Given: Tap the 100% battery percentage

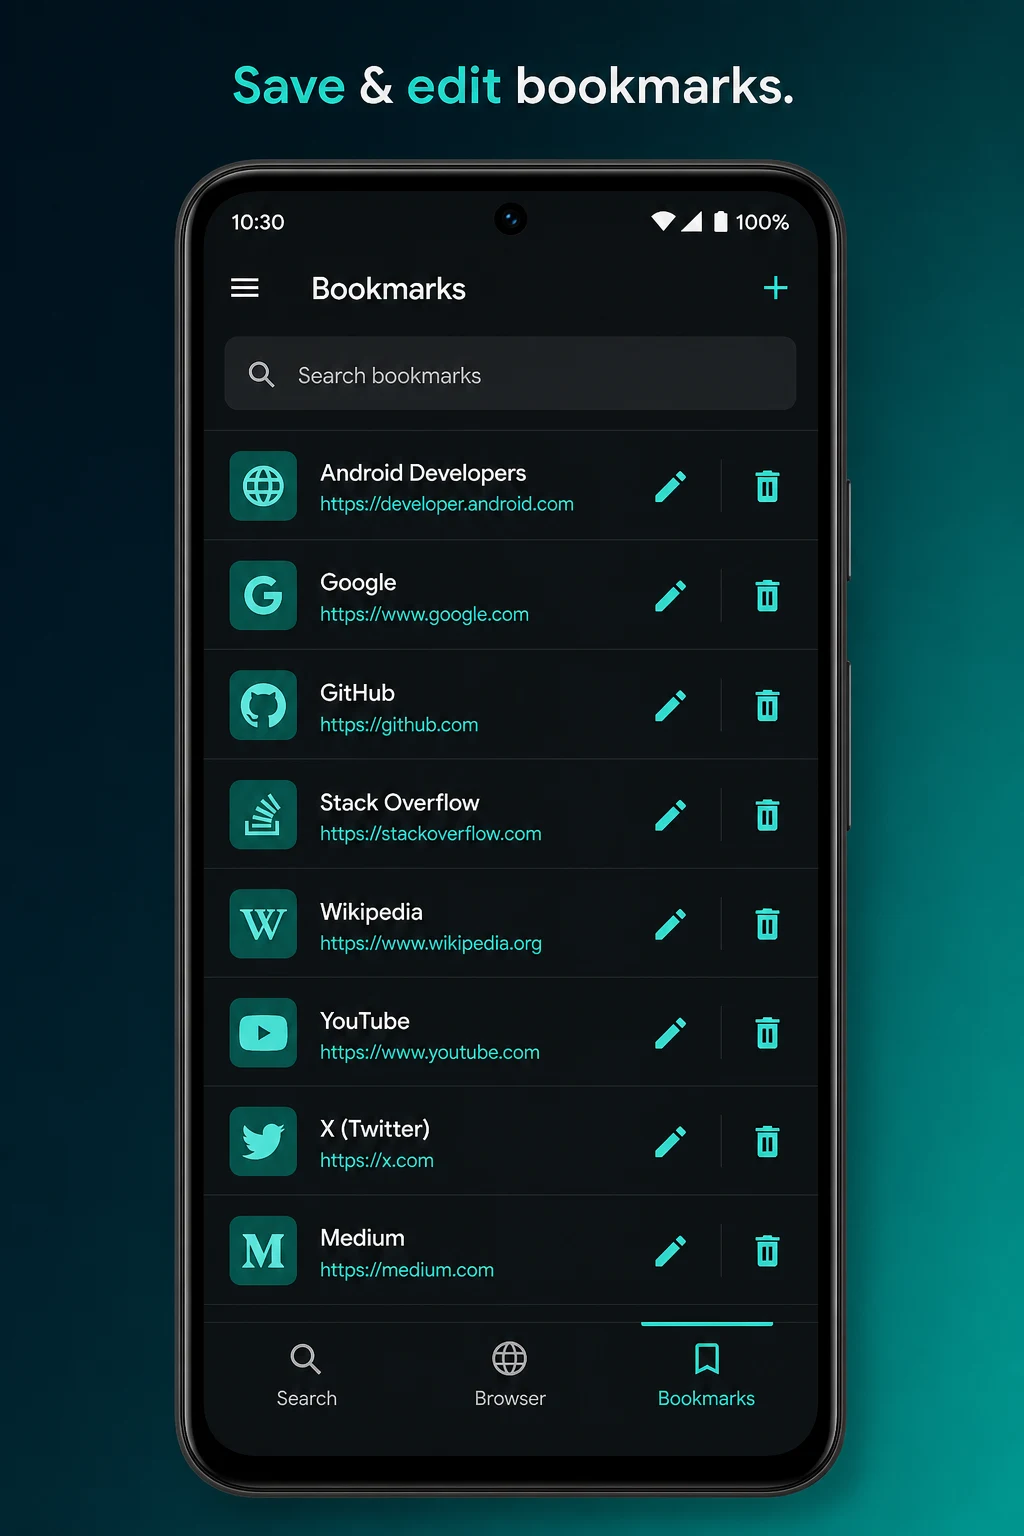Looking at the screenshot, I should click(x=762, y=222).
